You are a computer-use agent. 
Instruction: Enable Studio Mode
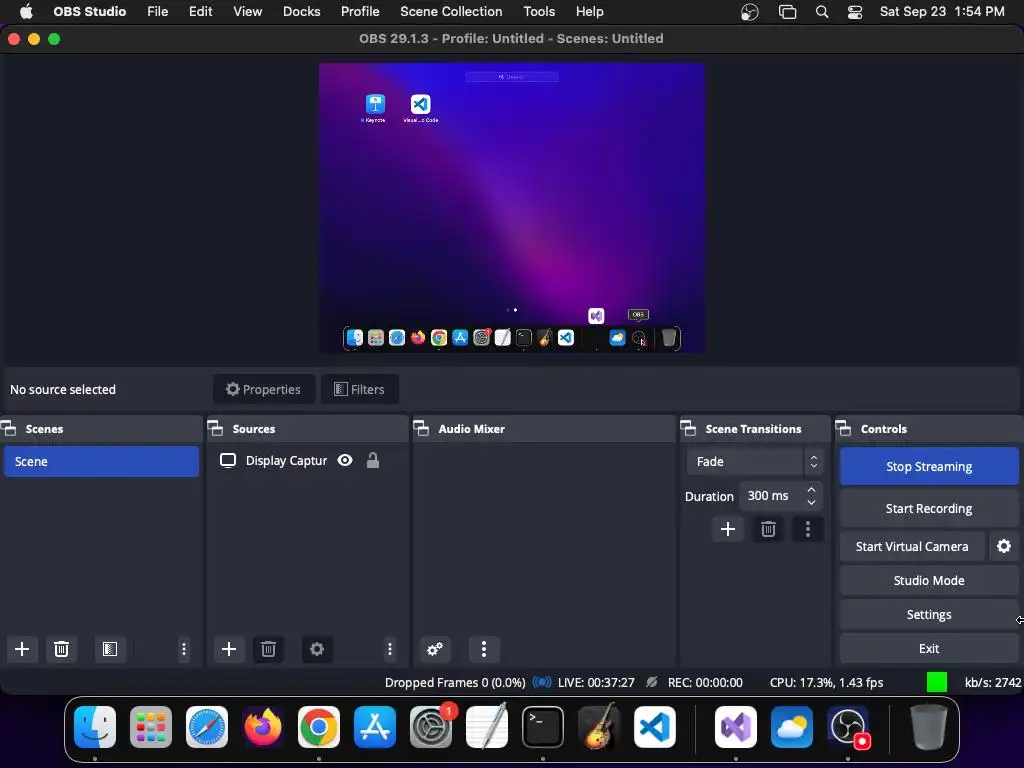tap(929, 580)
